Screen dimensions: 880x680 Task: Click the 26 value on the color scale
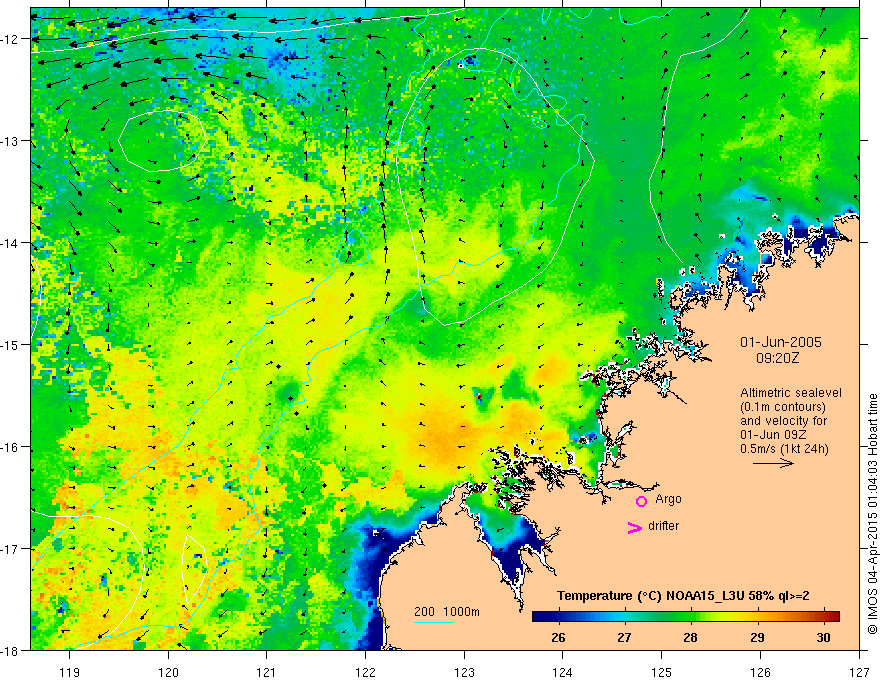tap(558, 637)
